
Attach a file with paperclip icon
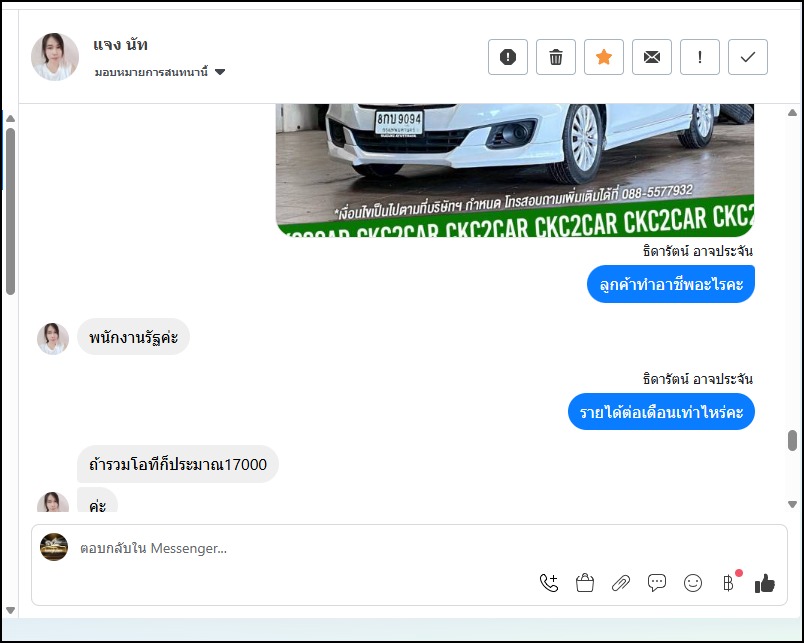621,583
